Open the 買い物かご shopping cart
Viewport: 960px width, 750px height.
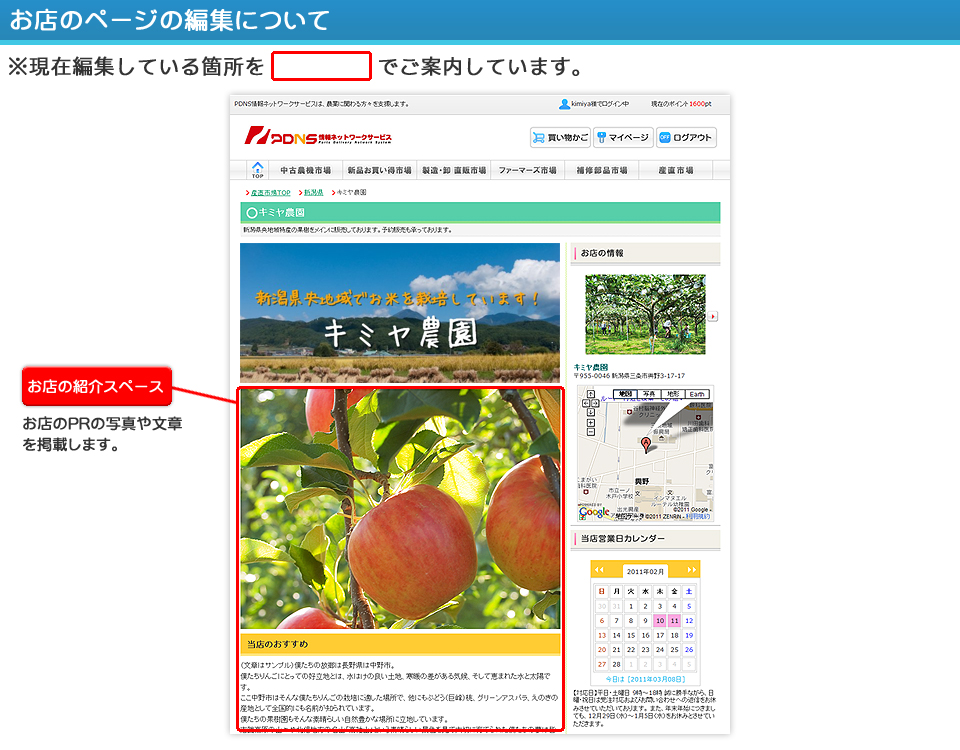point(560,138)
